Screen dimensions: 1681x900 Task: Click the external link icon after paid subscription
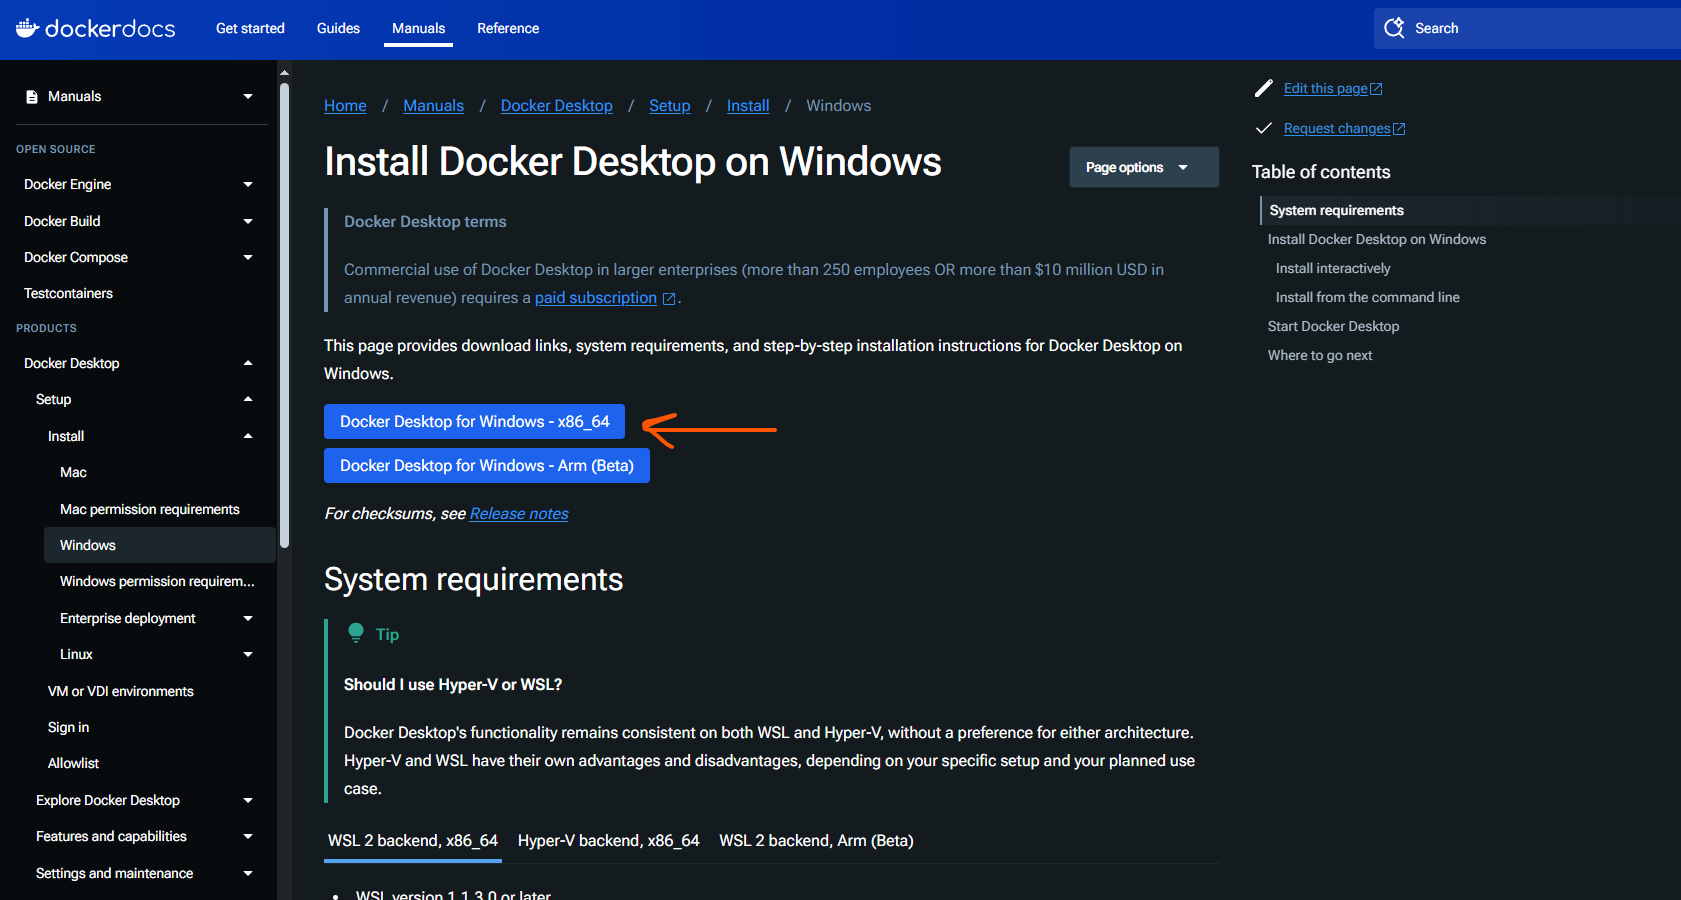(x=669, y=298)
